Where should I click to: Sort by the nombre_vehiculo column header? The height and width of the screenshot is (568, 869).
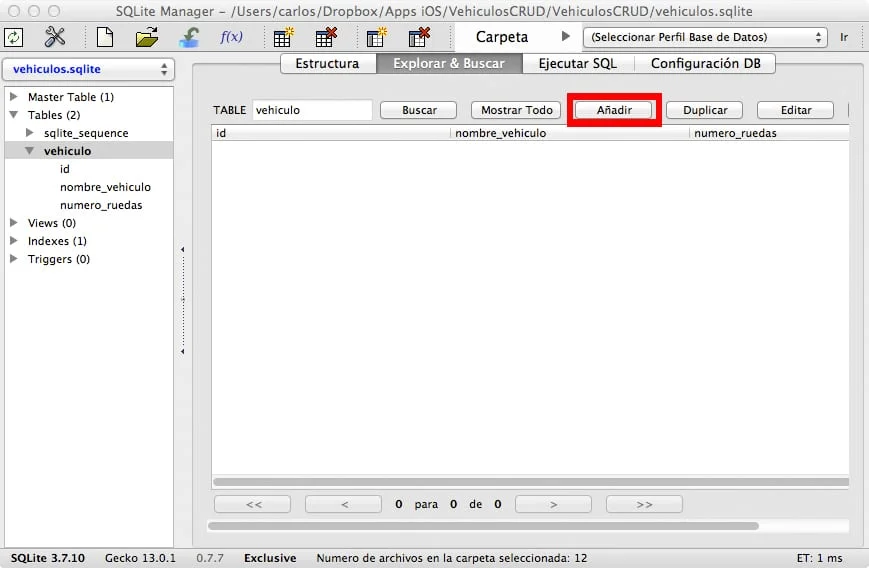(570, 133)
